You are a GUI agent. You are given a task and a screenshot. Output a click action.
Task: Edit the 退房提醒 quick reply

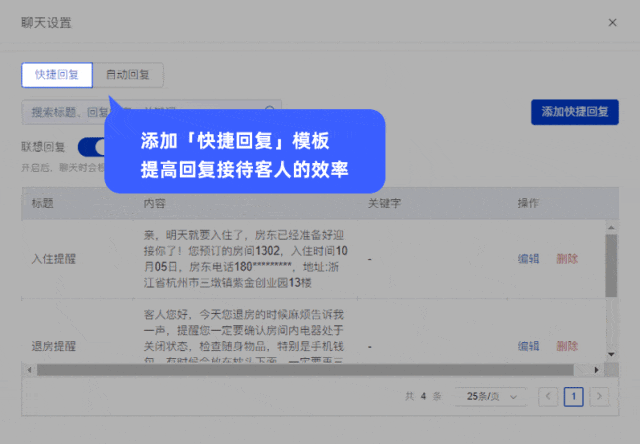528,346
